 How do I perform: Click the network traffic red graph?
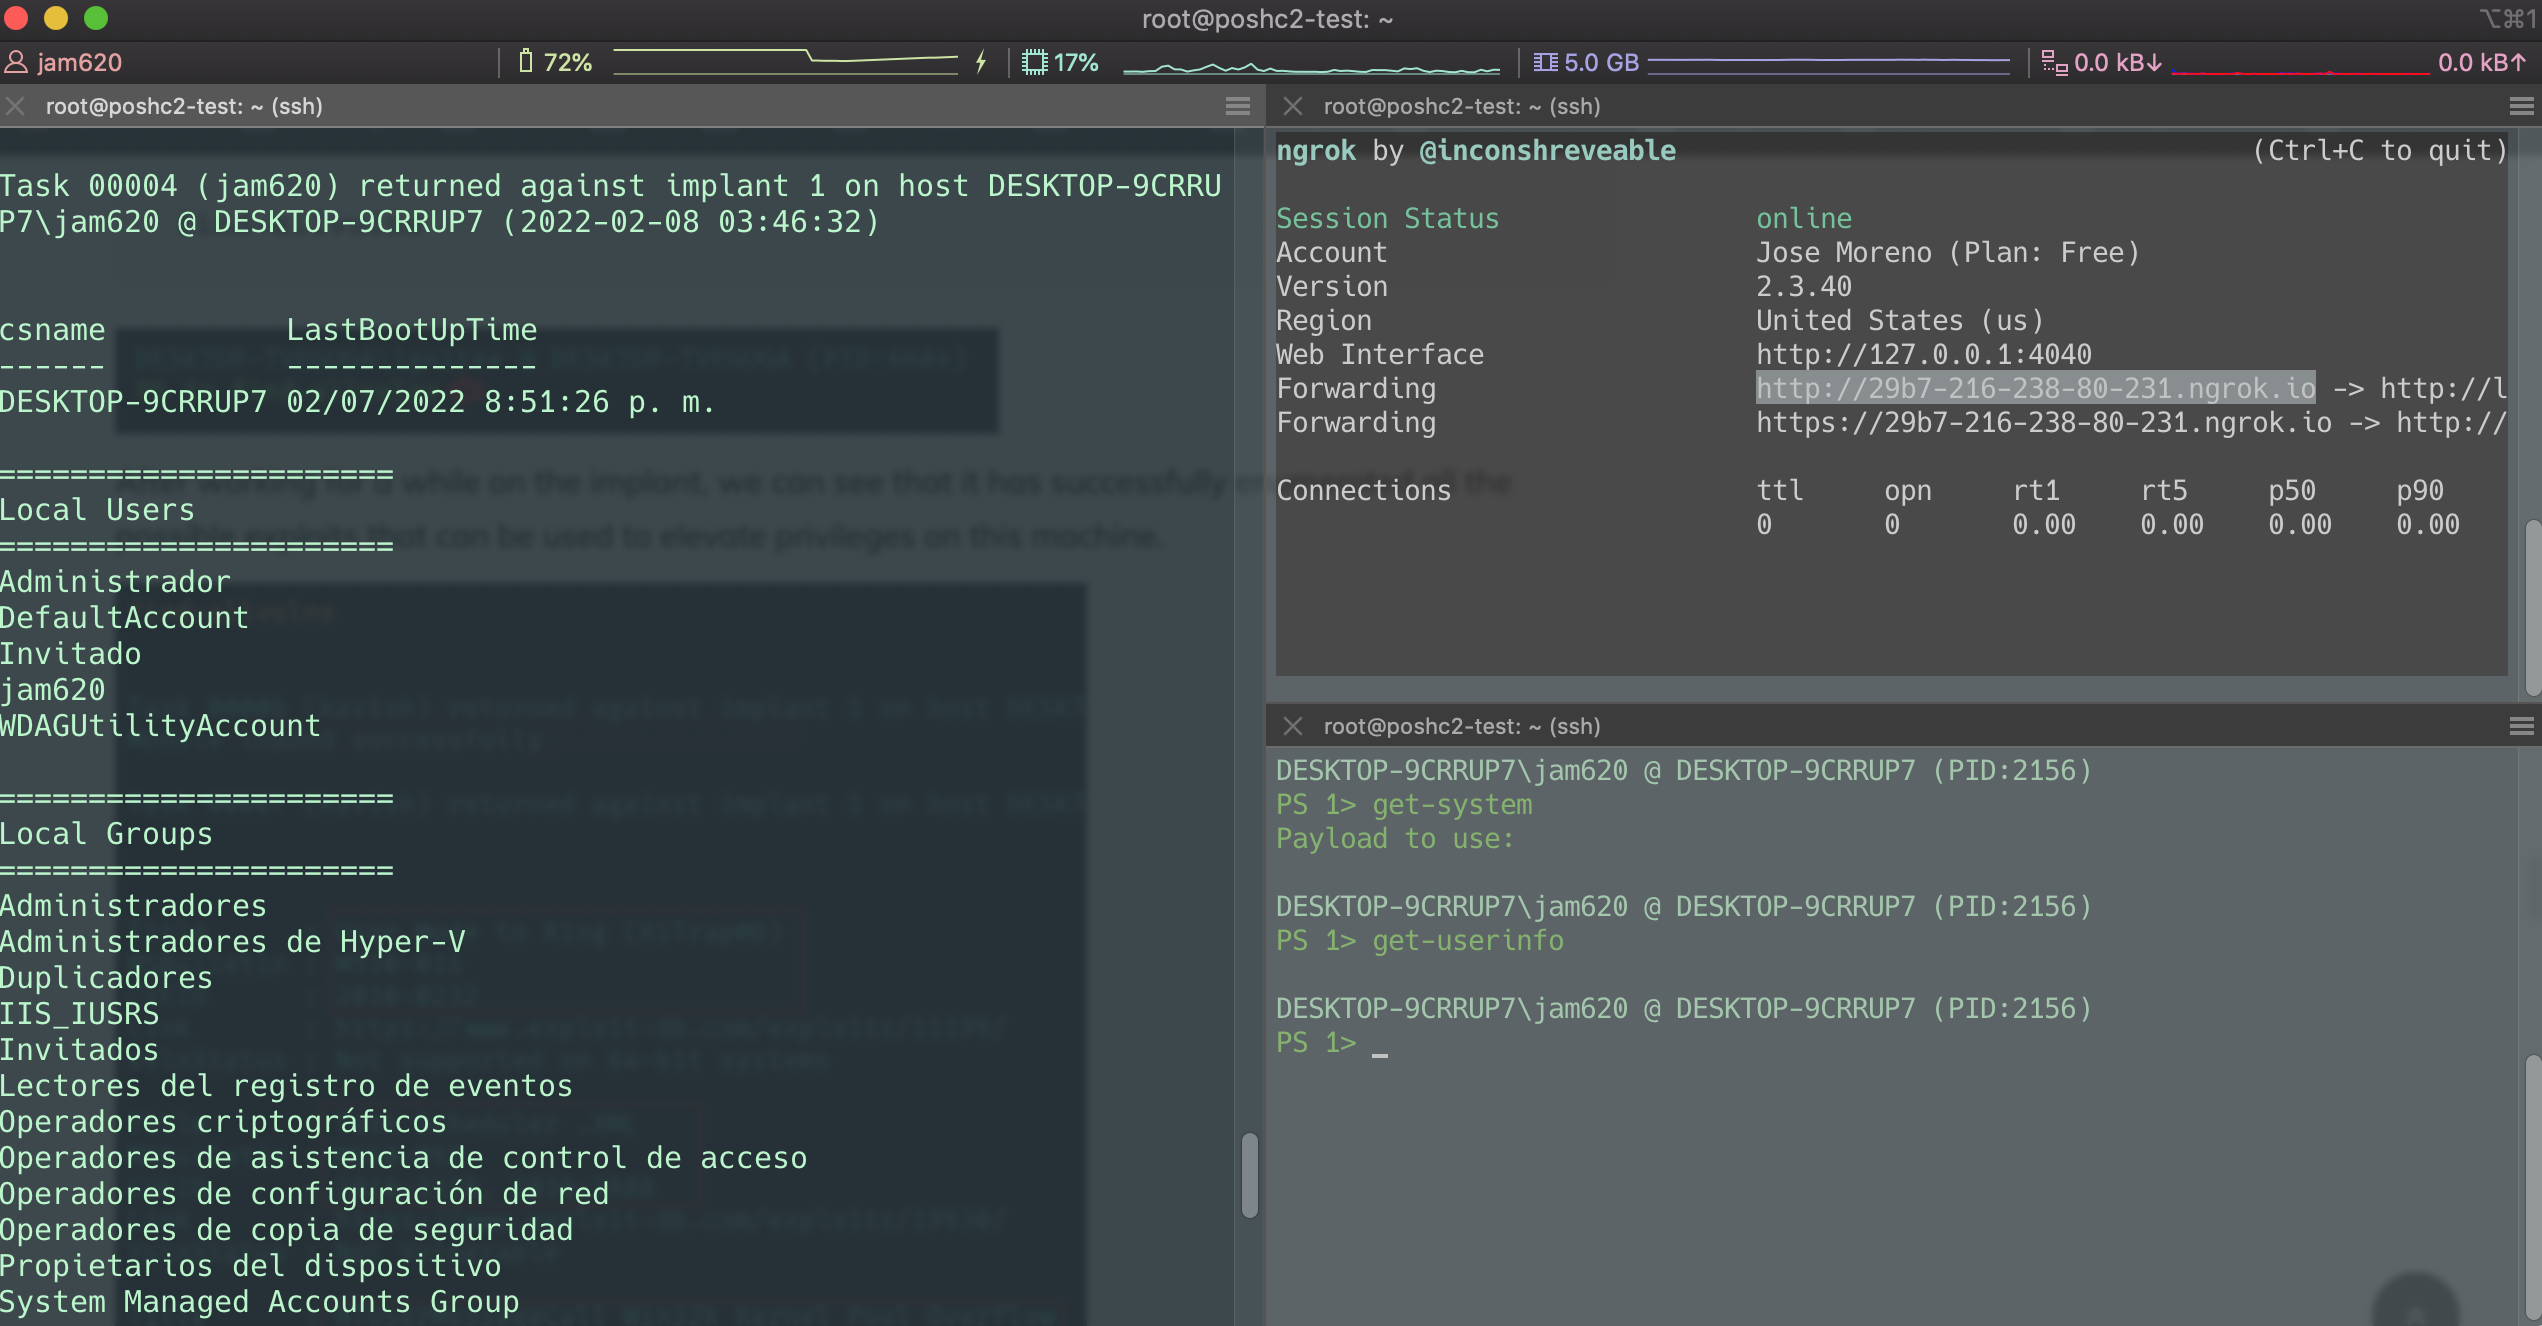pos(2300,70)
